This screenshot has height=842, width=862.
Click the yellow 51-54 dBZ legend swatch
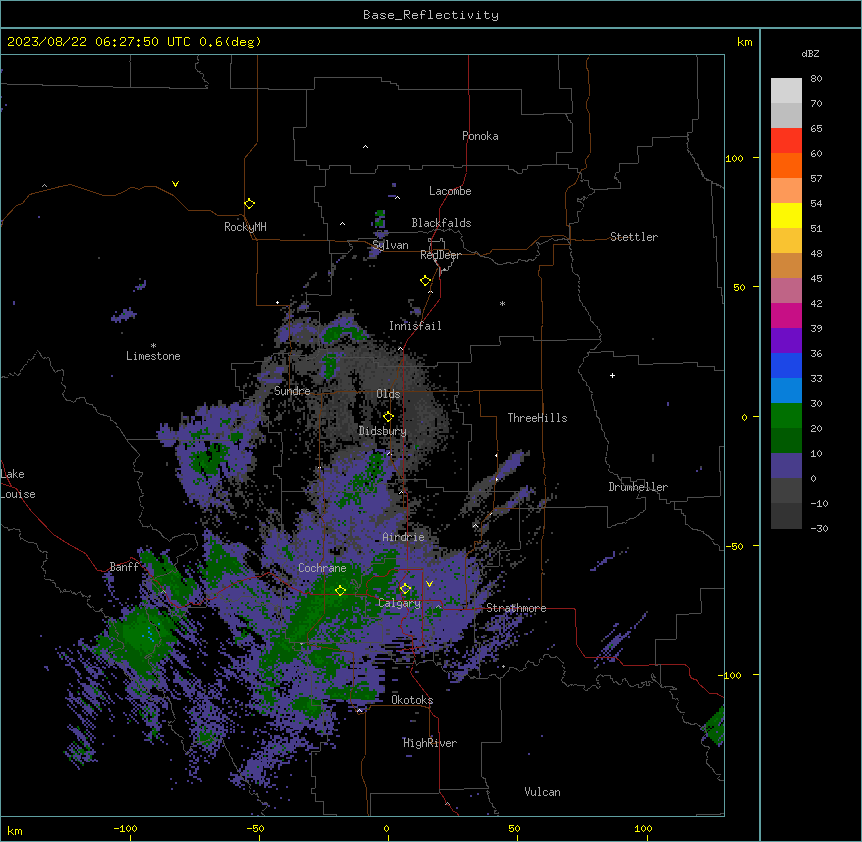(x=786, y=215)
